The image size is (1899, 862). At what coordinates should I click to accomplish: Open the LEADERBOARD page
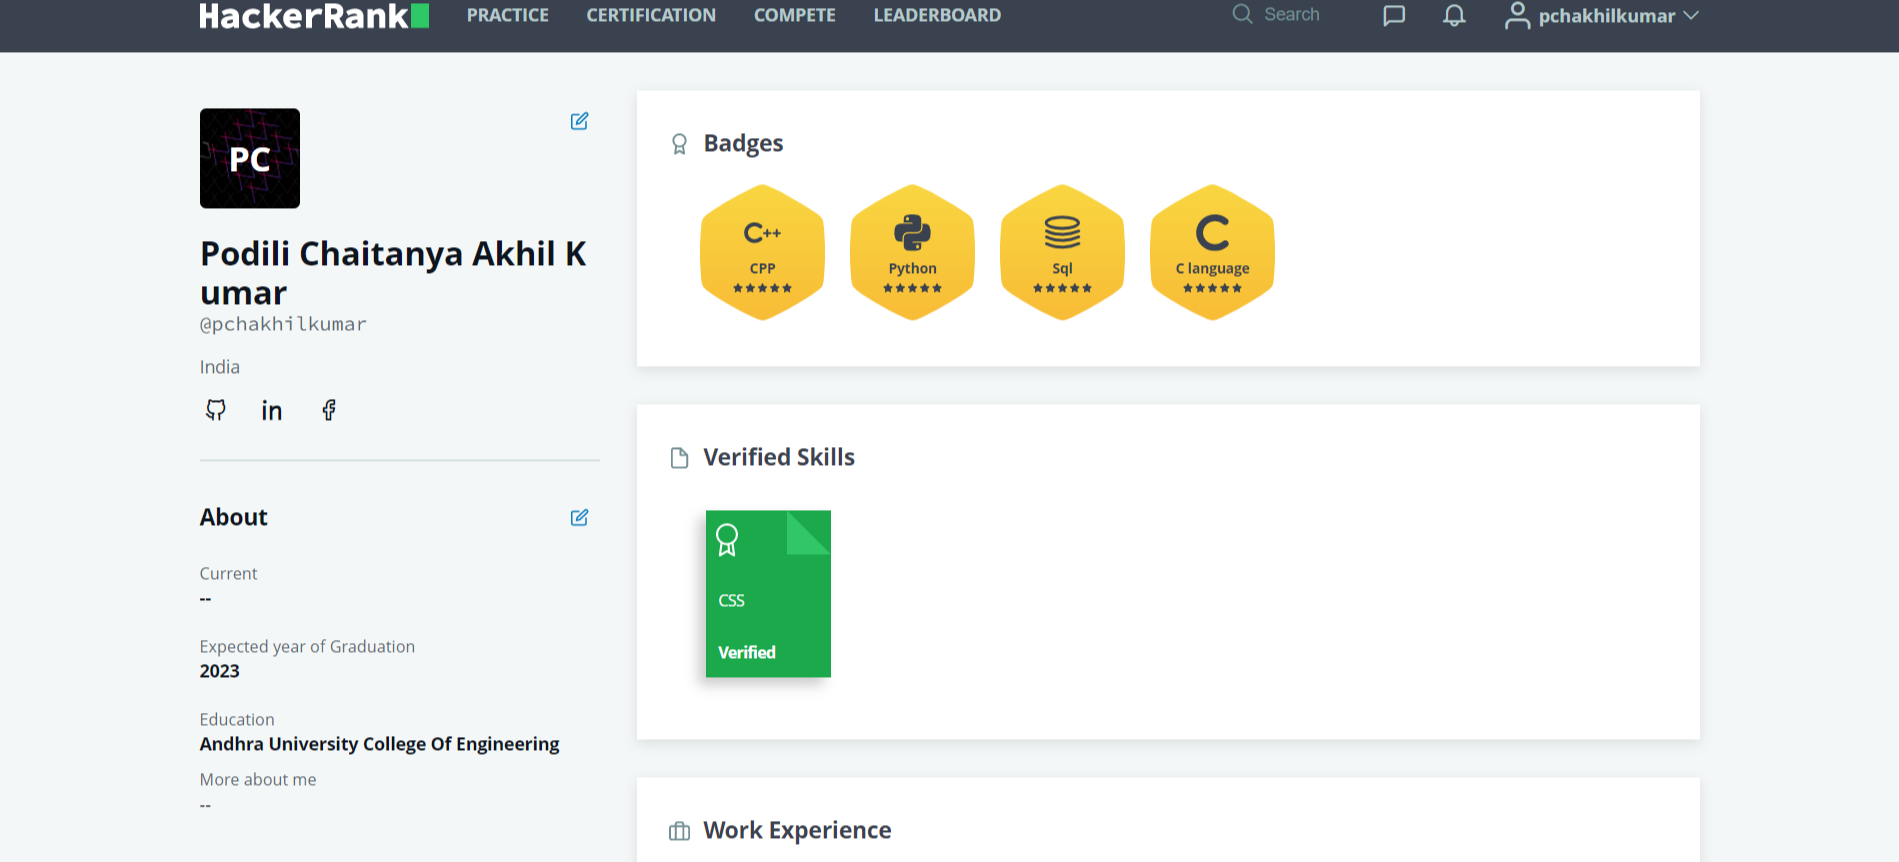(937, 16)
